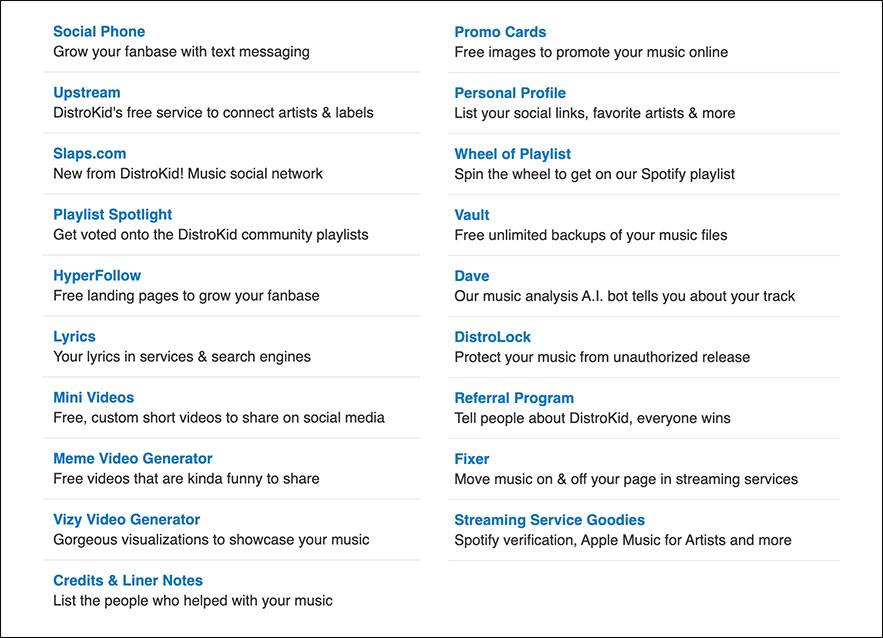Viewport: 883px width, 638px height.
Task: Open the Fixer tool
Action: (x=471, y=458)
